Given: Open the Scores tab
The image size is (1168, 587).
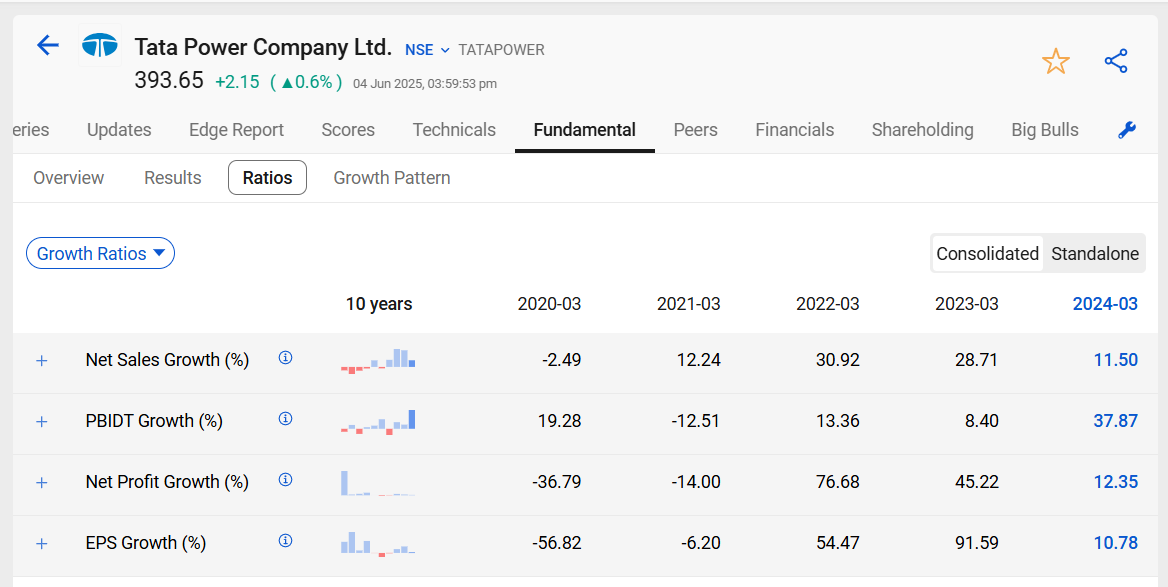Looking at the screenshot, I should coord(348,130).
